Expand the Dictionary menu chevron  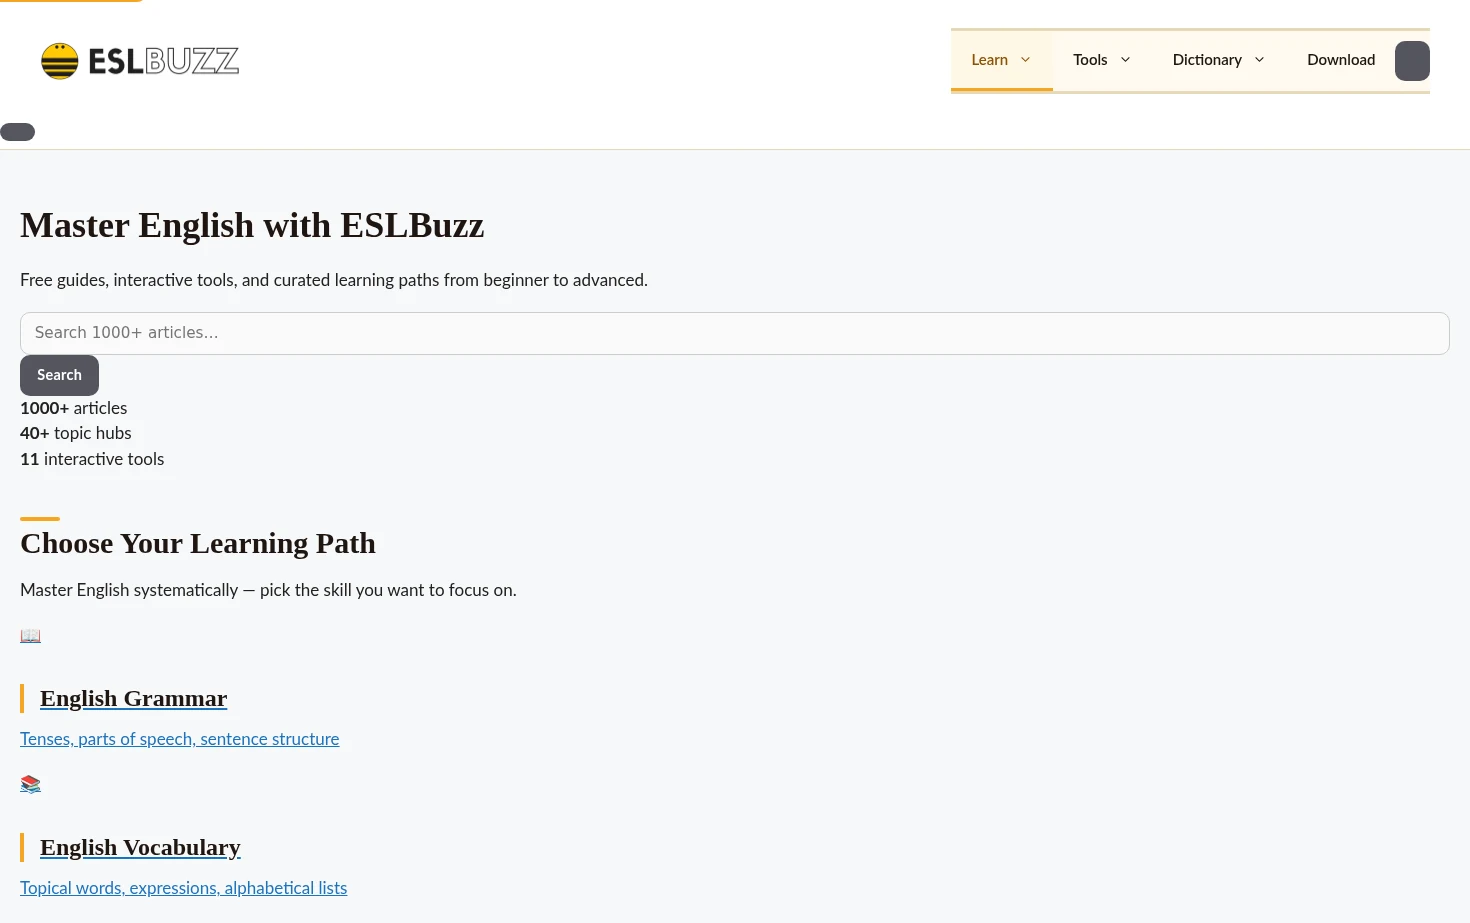tap(1259, 60)
